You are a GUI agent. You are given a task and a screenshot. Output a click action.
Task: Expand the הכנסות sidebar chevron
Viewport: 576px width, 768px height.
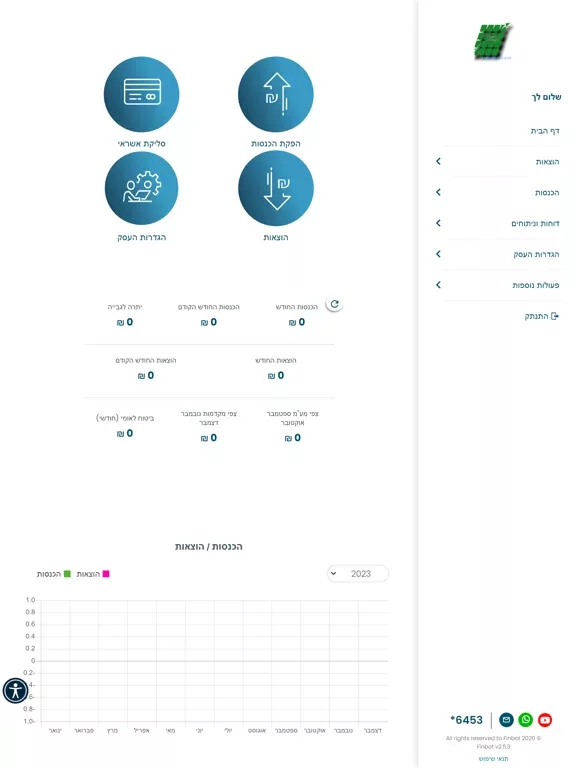click(438, 192)
